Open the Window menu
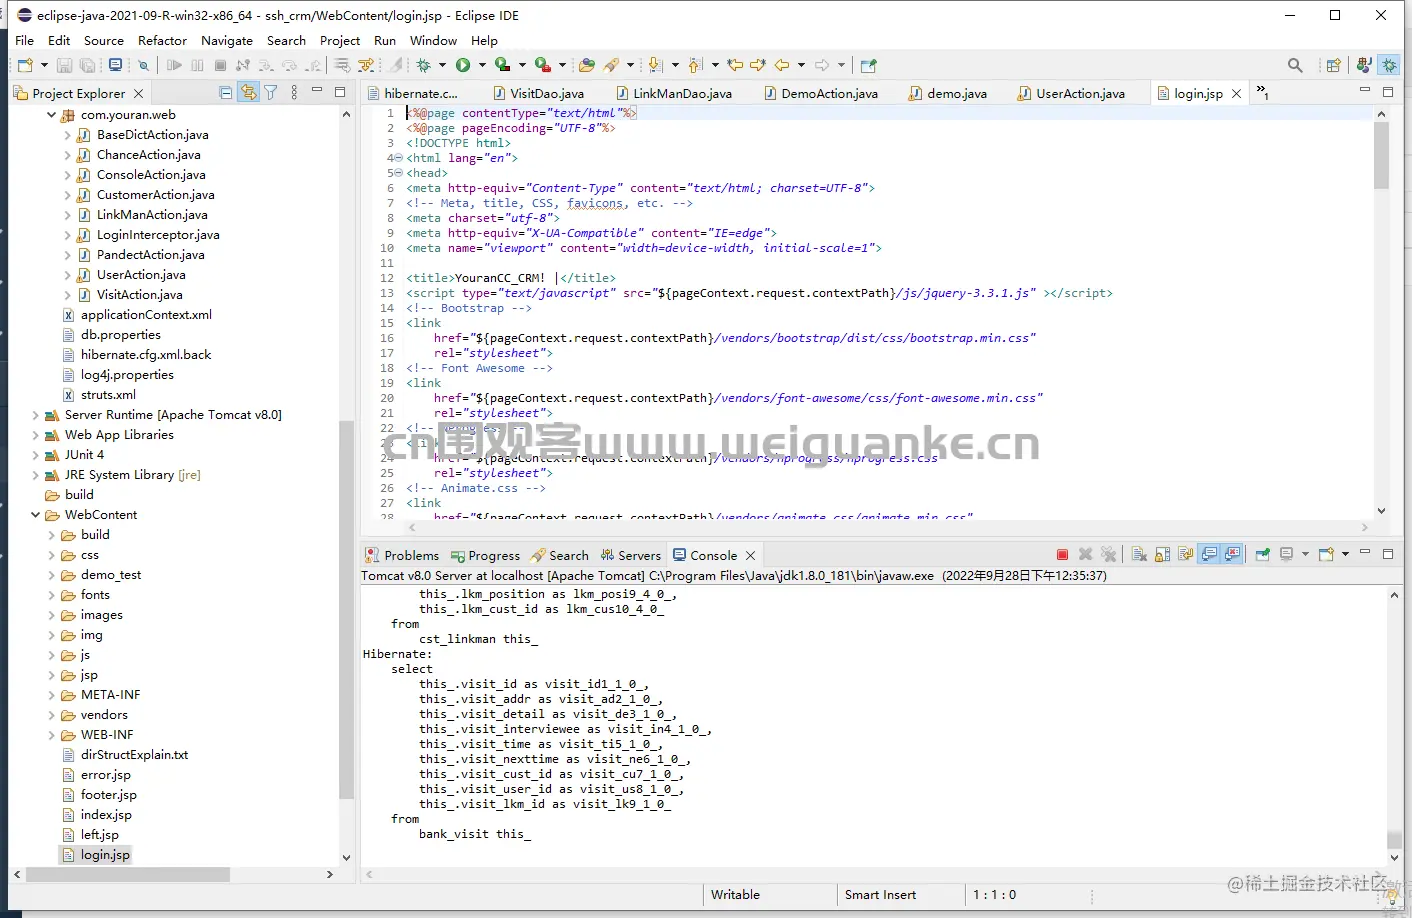The height and width of the screenshot is (918, 1412). (x=433, y=40)
